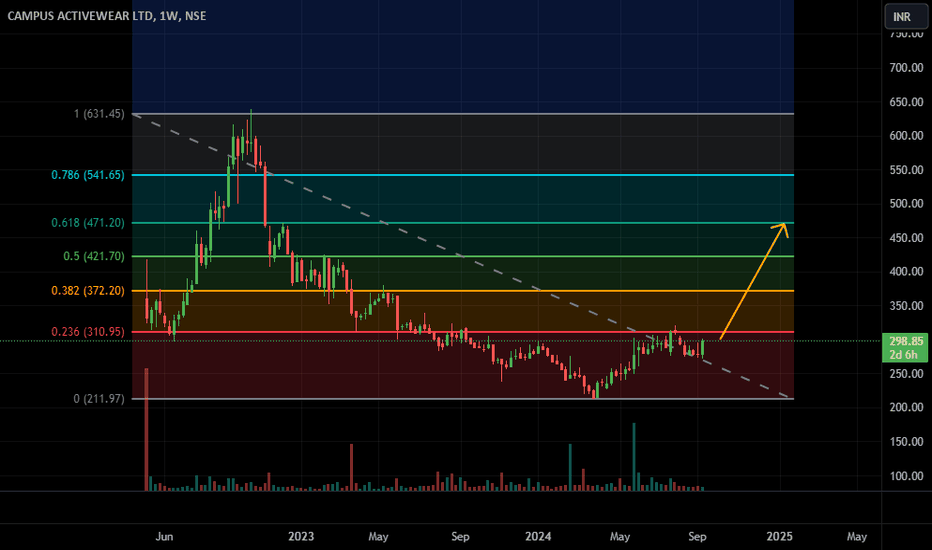Select the 0.618 (471.20) Fibonacci label
The image size is (932, 550).
[x=88, y=223]
